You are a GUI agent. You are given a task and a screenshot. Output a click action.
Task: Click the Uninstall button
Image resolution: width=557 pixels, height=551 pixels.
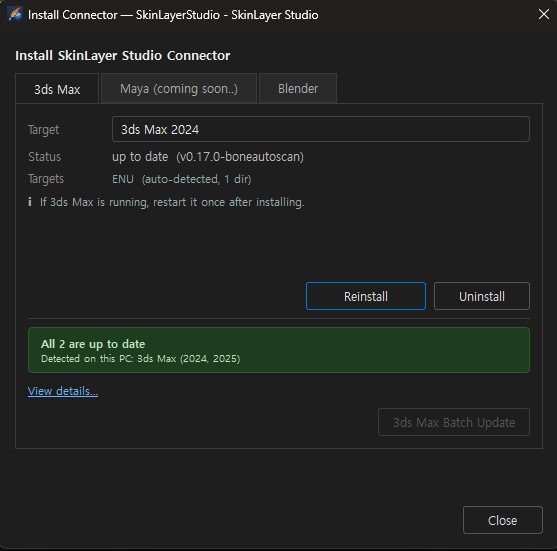pos(482,296)
